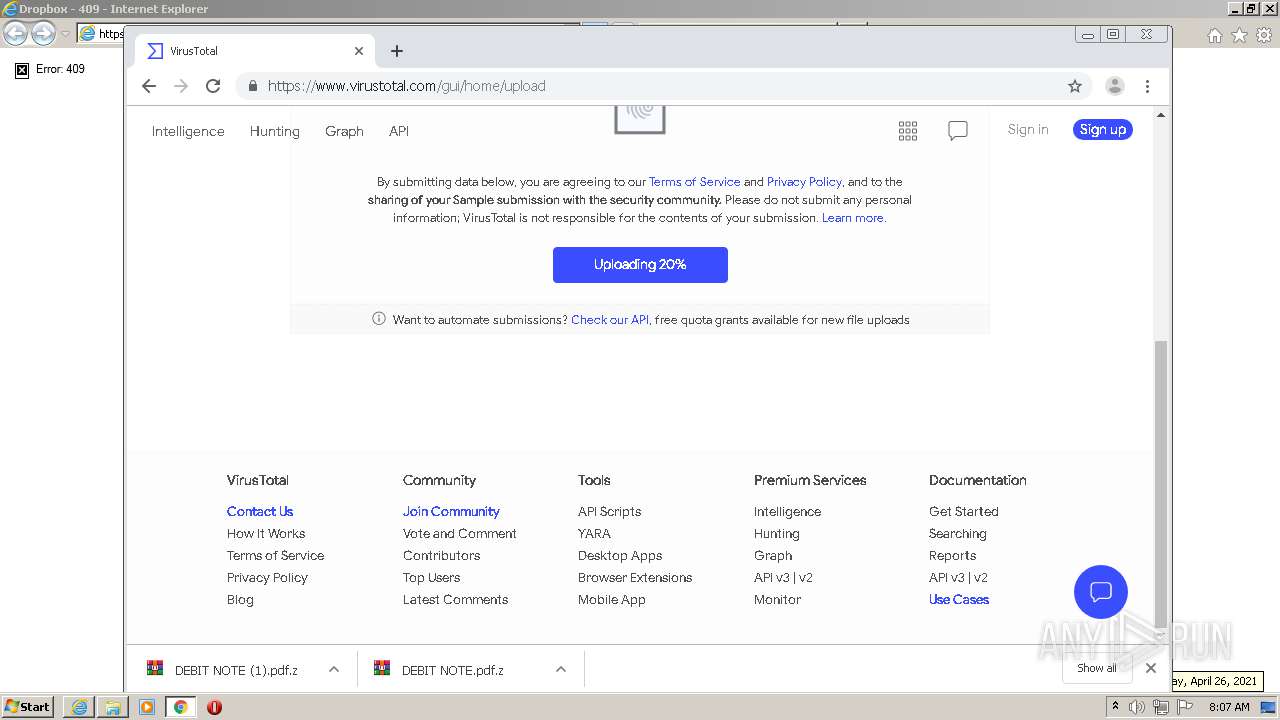Expand options for DEBIT NOTE (1).pdf.z

coord(334,669)
